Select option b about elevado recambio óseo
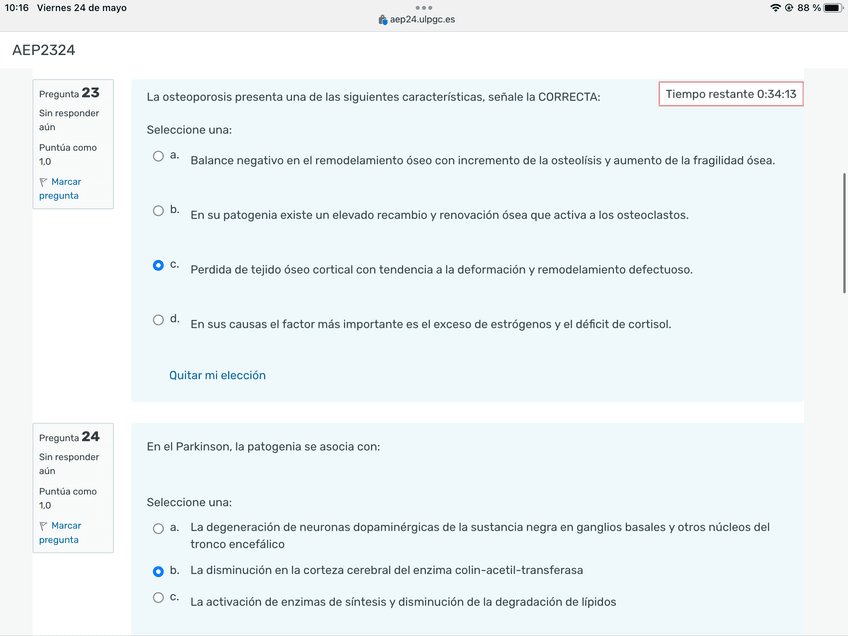The image size is (848, 636). [158, 211]
